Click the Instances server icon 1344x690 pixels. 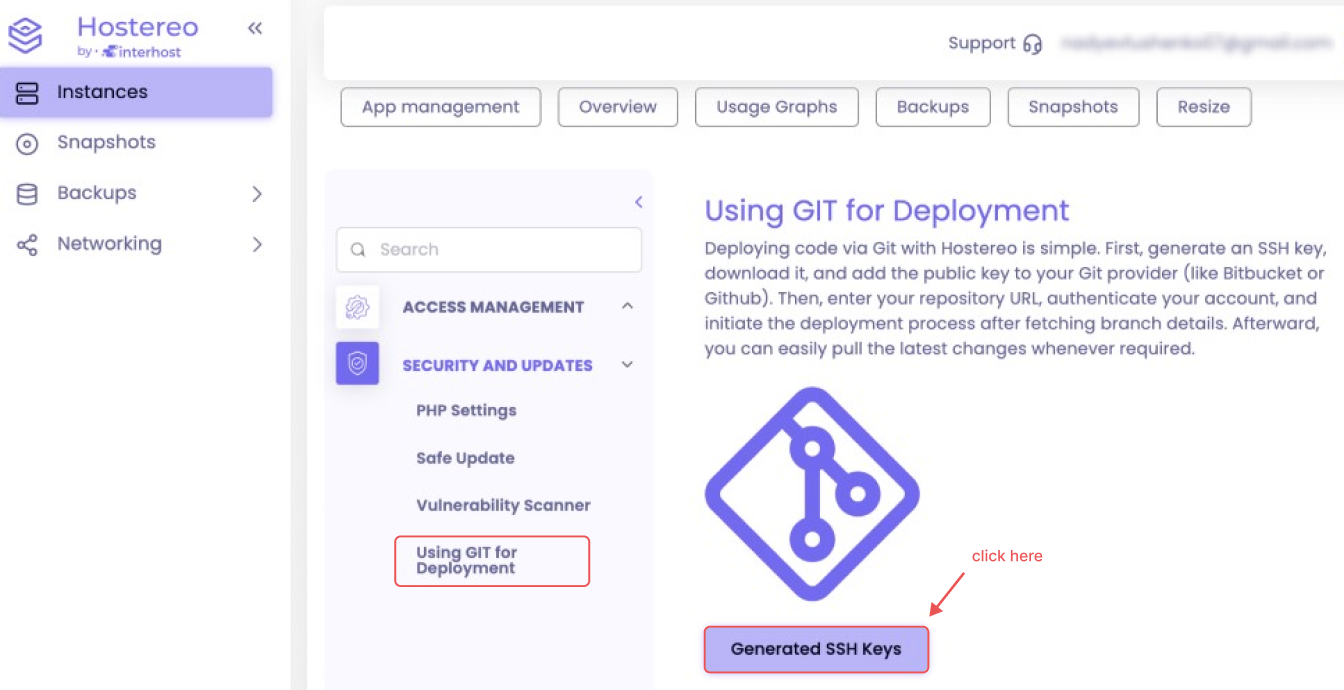[x=27, y=93]
